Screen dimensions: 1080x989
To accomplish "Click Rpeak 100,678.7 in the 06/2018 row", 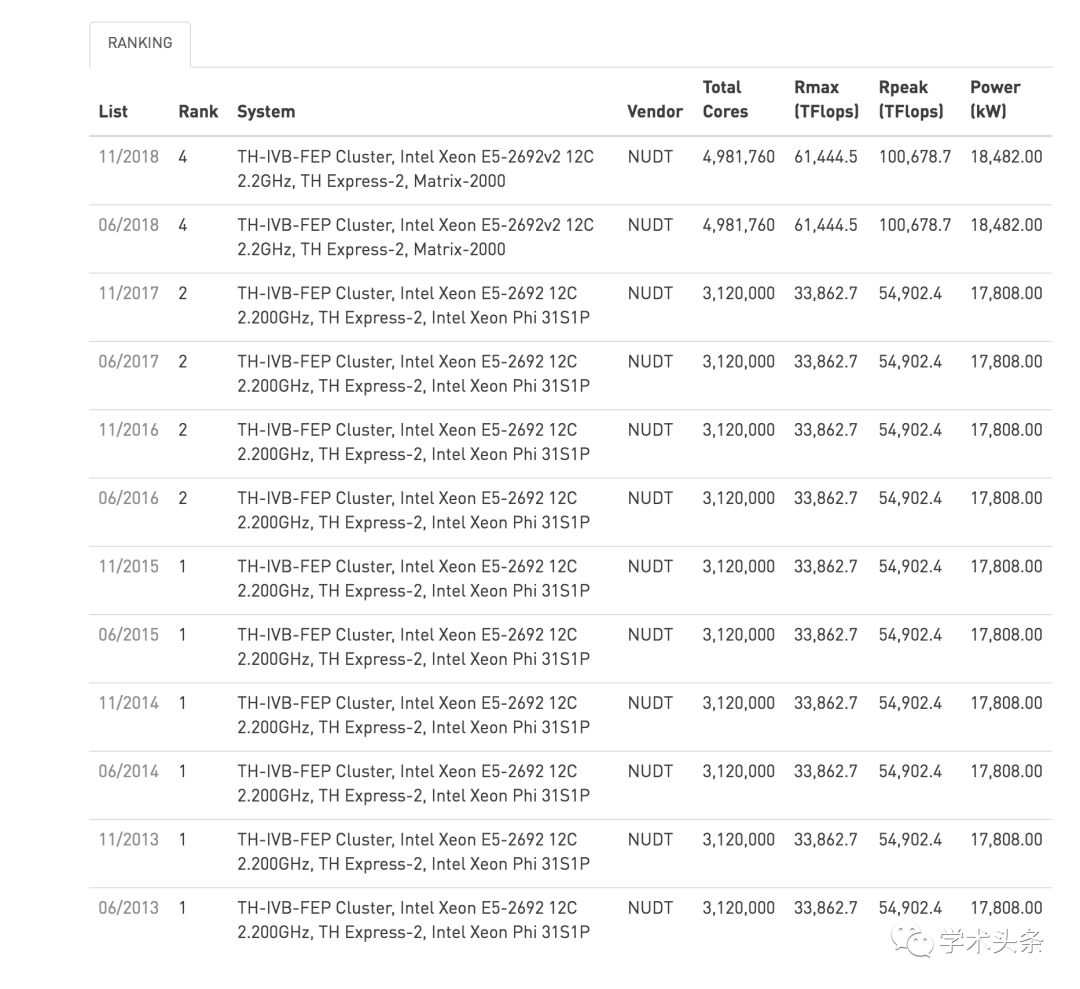I will (x=915, y=225).
